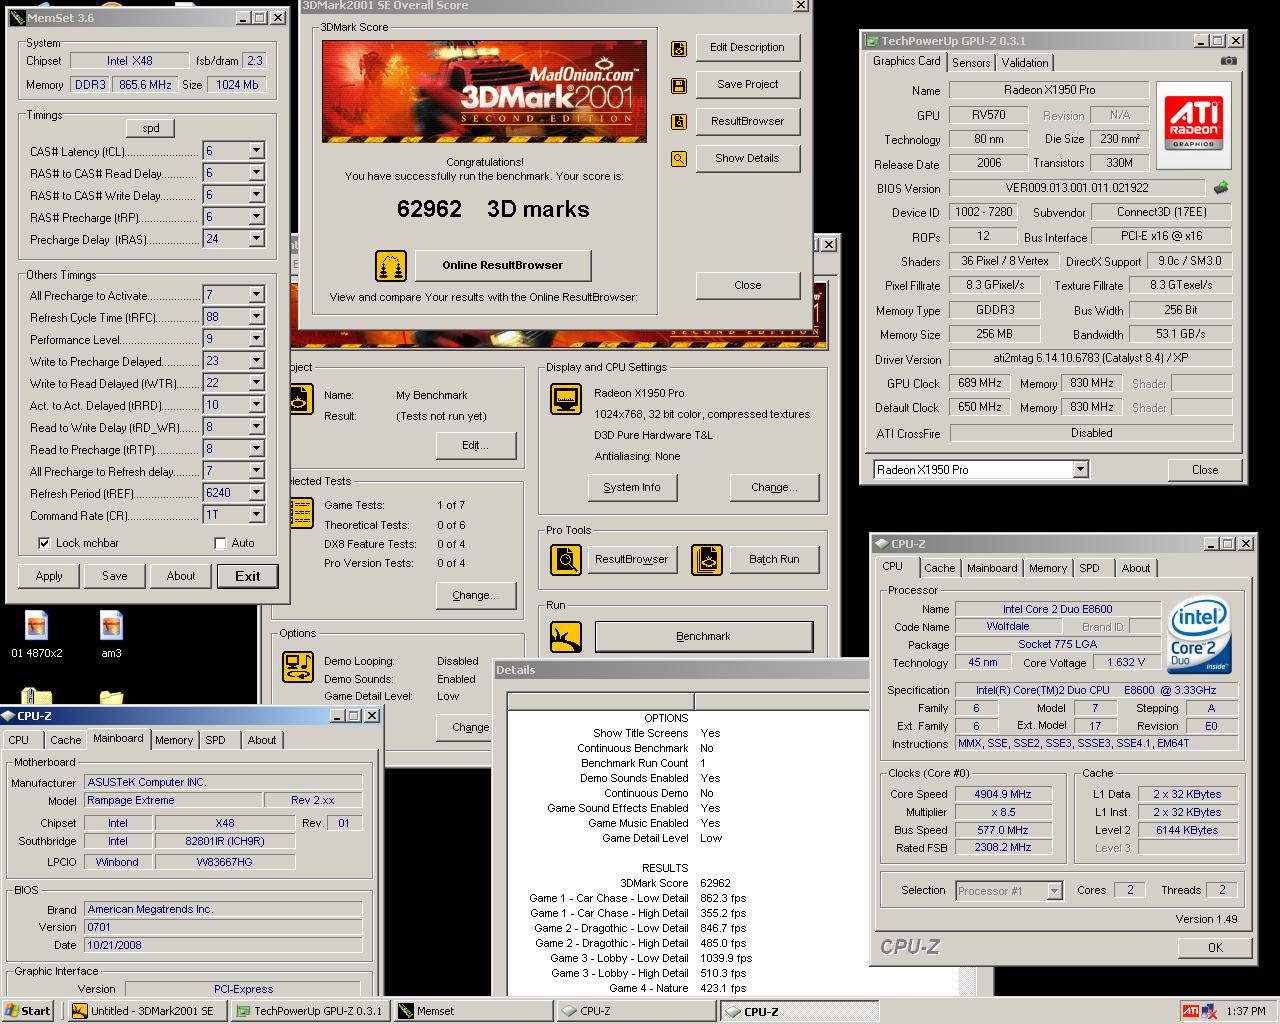Click the Run benchmark icon

point(566,636)
